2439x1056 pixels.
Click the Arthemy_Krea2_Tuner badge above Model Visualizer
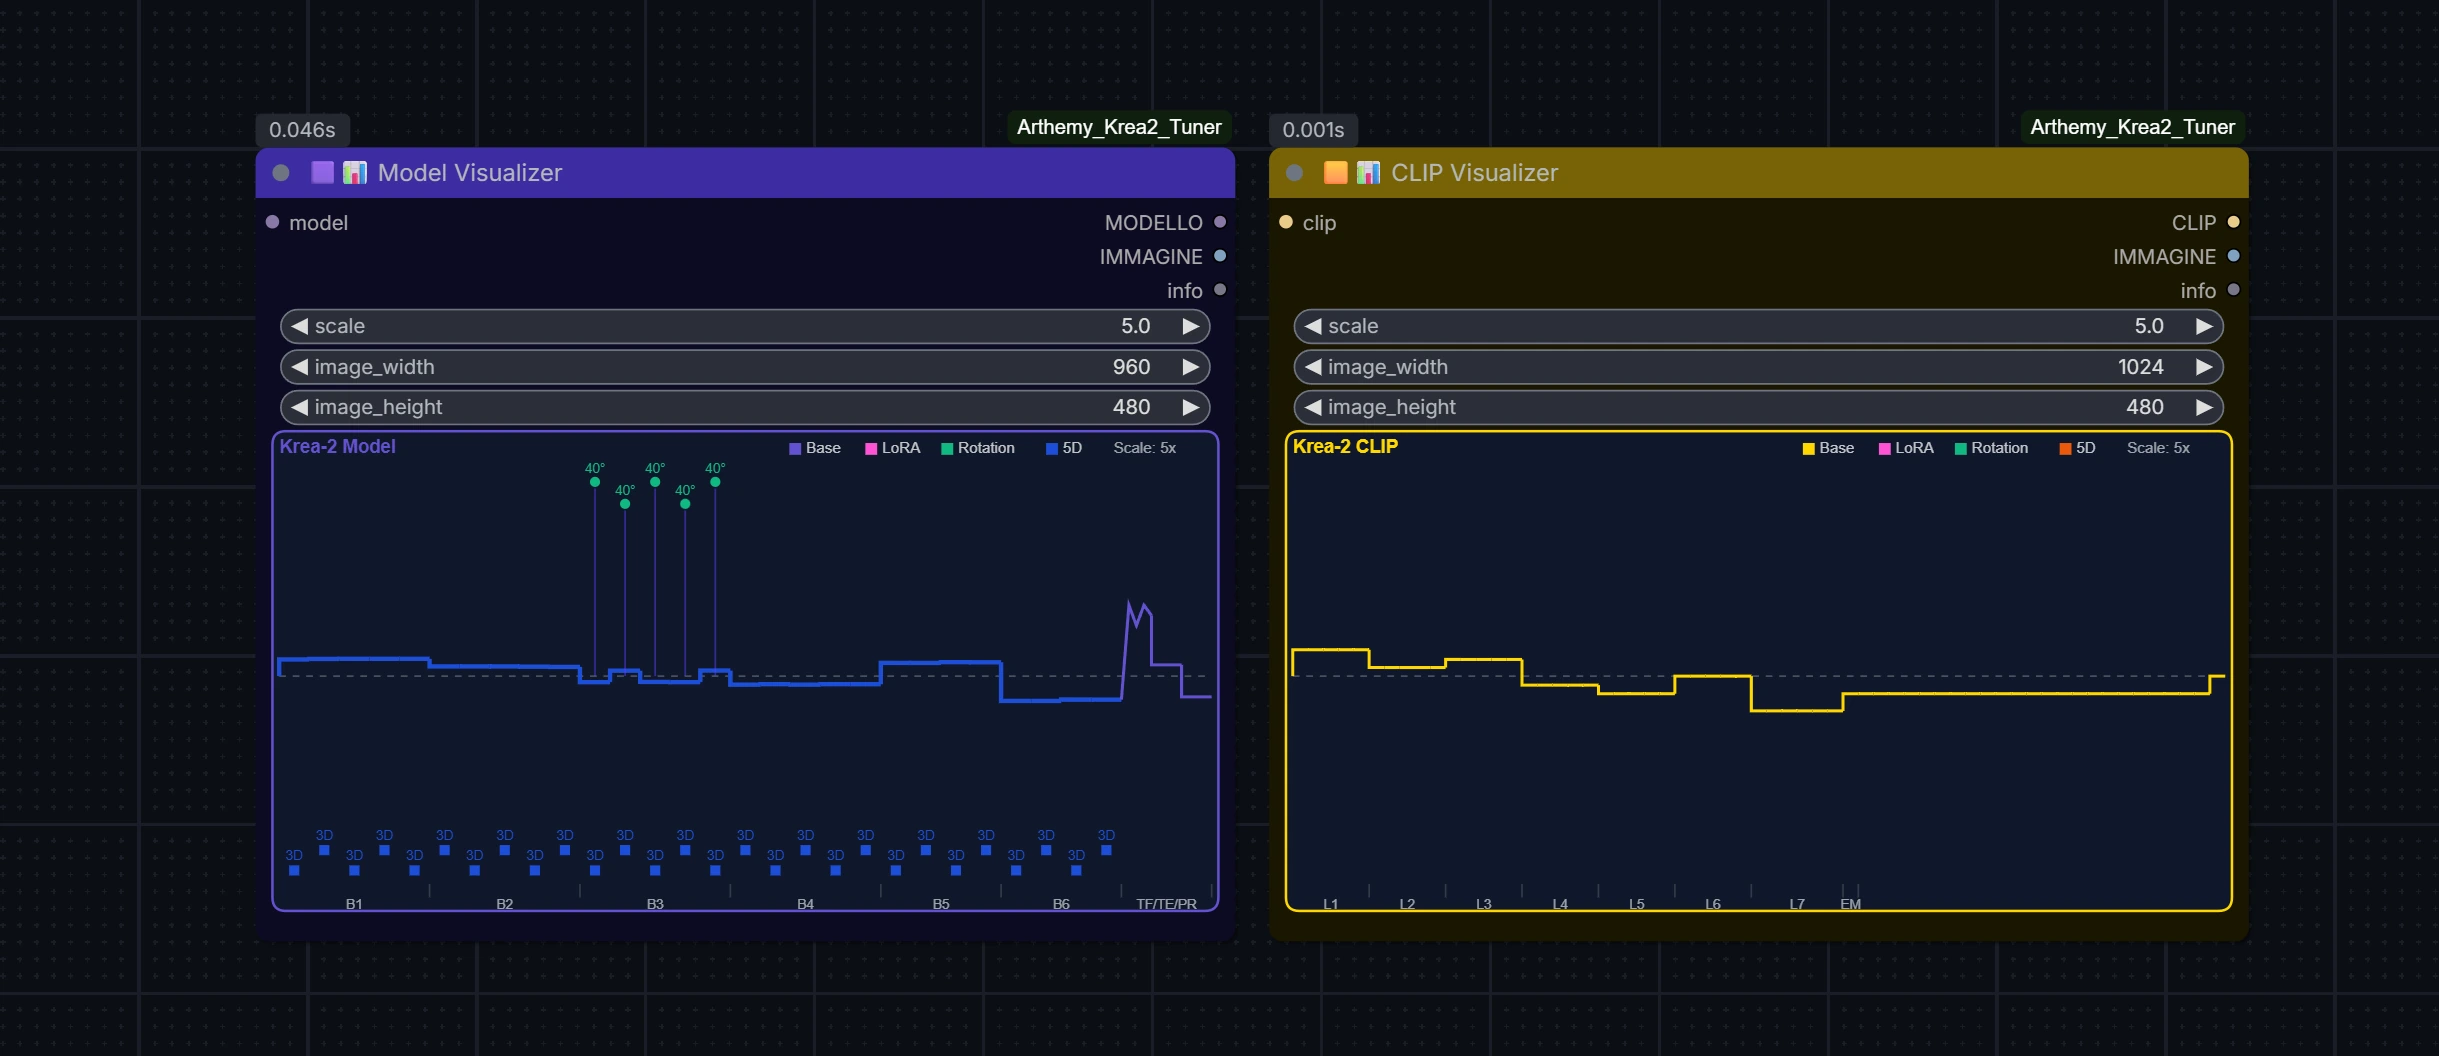tap(1119, 127)
